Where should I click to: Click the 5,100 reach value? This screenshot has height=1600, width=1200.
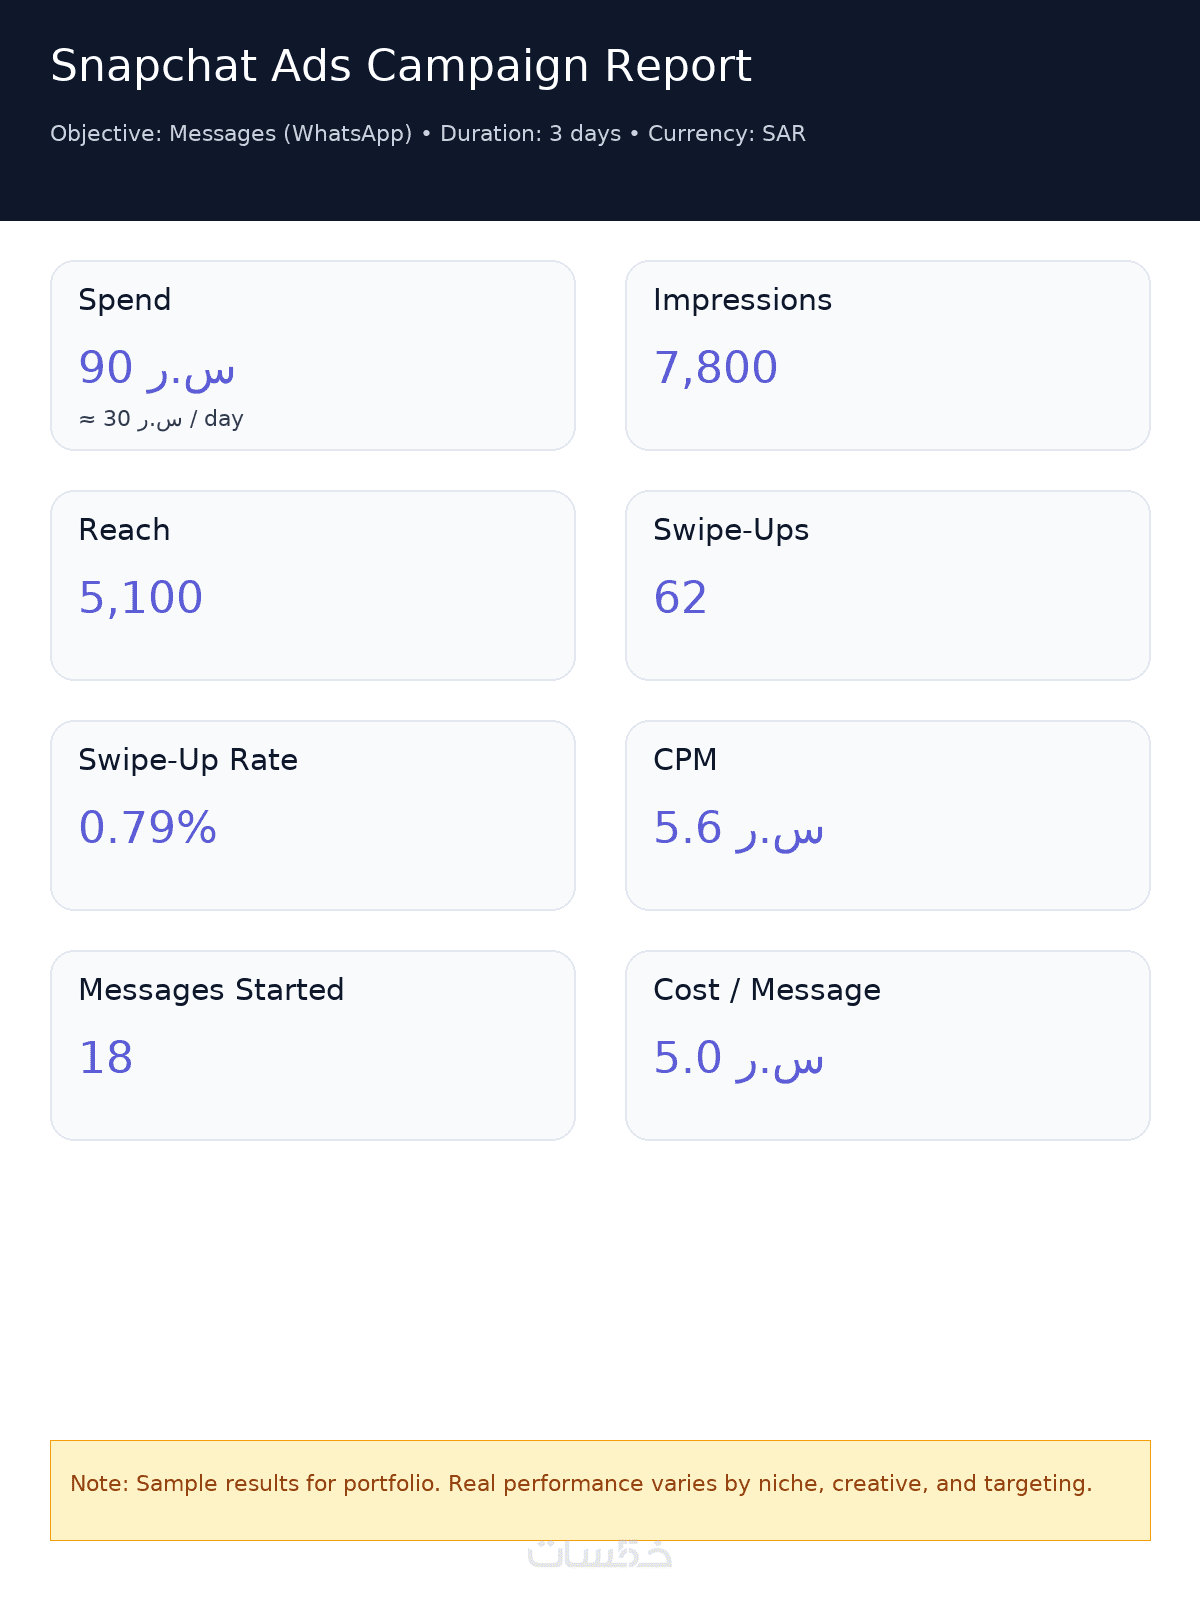pyautogui.click(x=141, y=598)
